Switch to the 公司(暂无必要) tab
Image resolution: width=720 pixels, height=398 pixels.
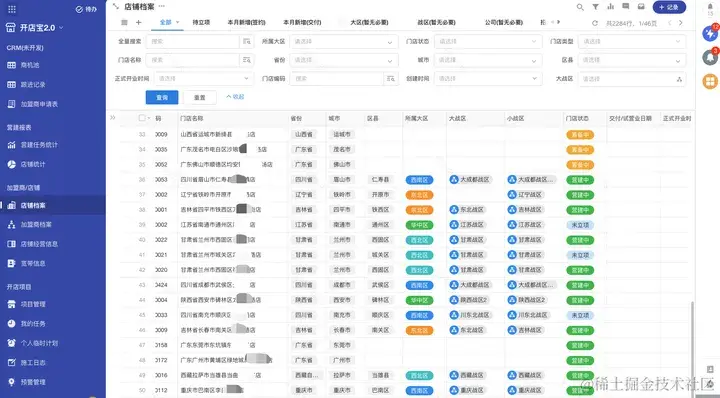(x=504, y=22)
